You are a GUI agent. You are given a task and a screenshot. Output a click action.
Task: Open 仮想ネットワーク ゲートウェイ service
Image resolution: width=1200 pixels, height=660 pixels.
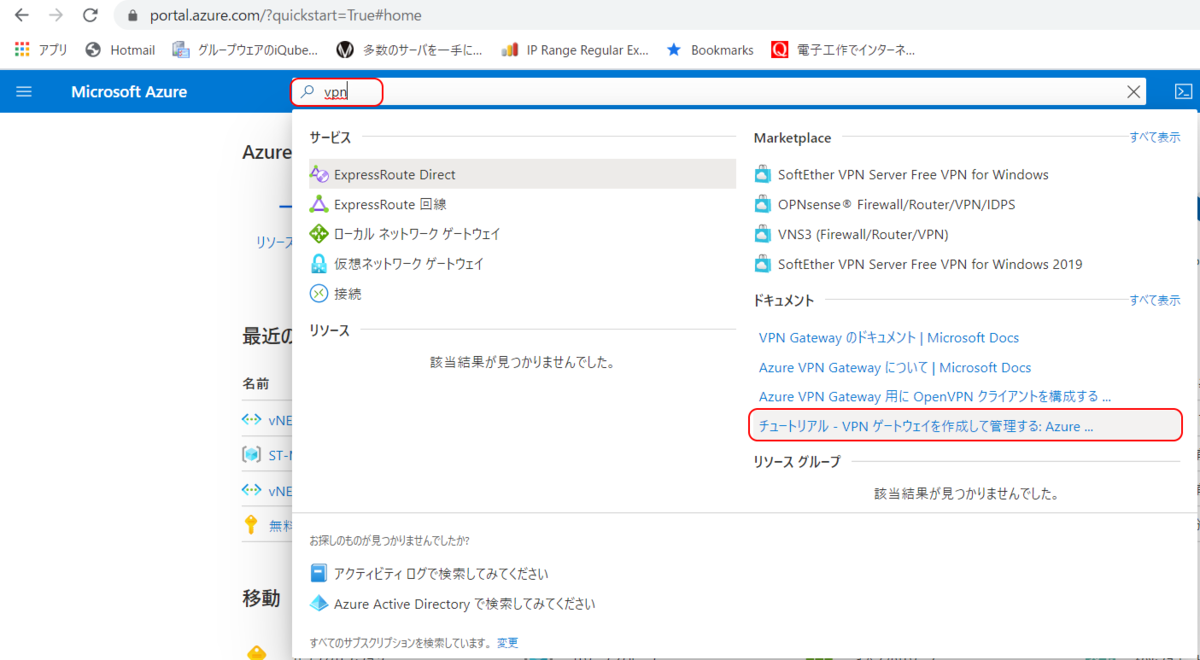pyautogui.click(x=522, y=264)
